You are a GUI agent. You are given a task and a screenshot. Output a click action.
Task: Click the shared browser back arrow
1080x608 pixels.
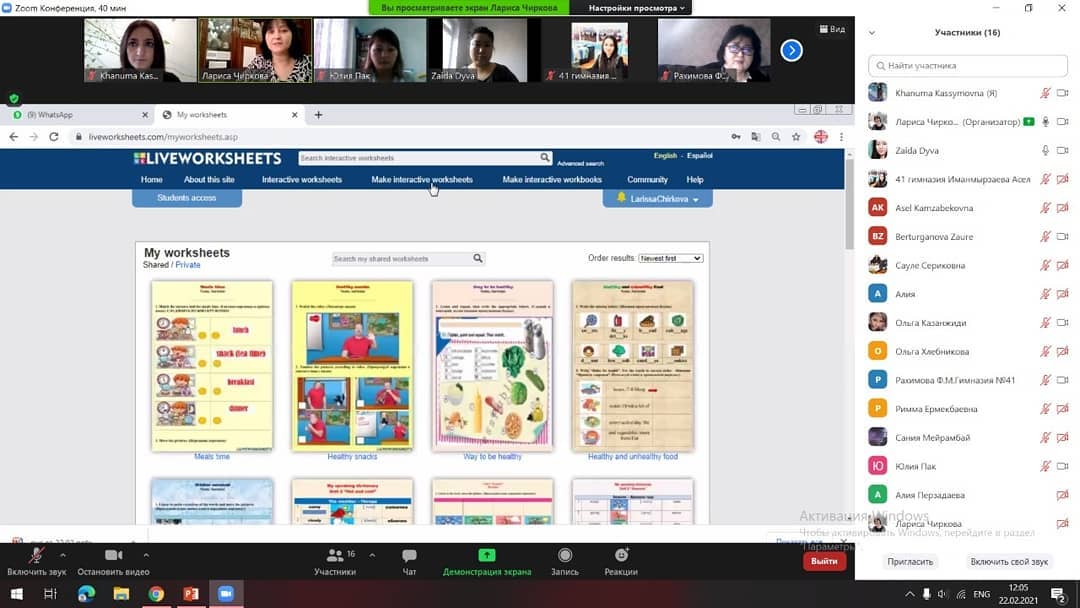tap(14, 137)
